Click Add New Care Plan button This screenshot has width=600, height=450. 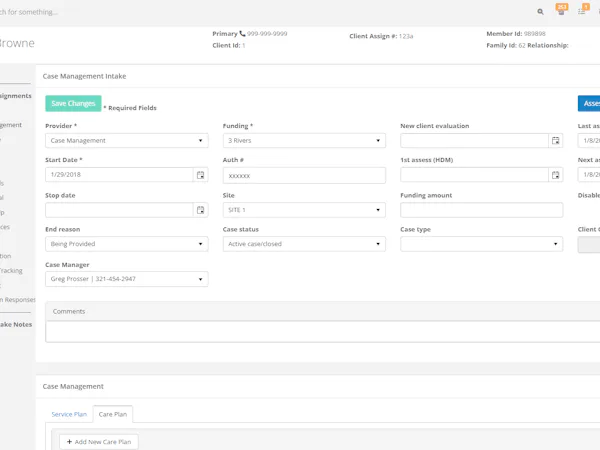click(99, 442)
